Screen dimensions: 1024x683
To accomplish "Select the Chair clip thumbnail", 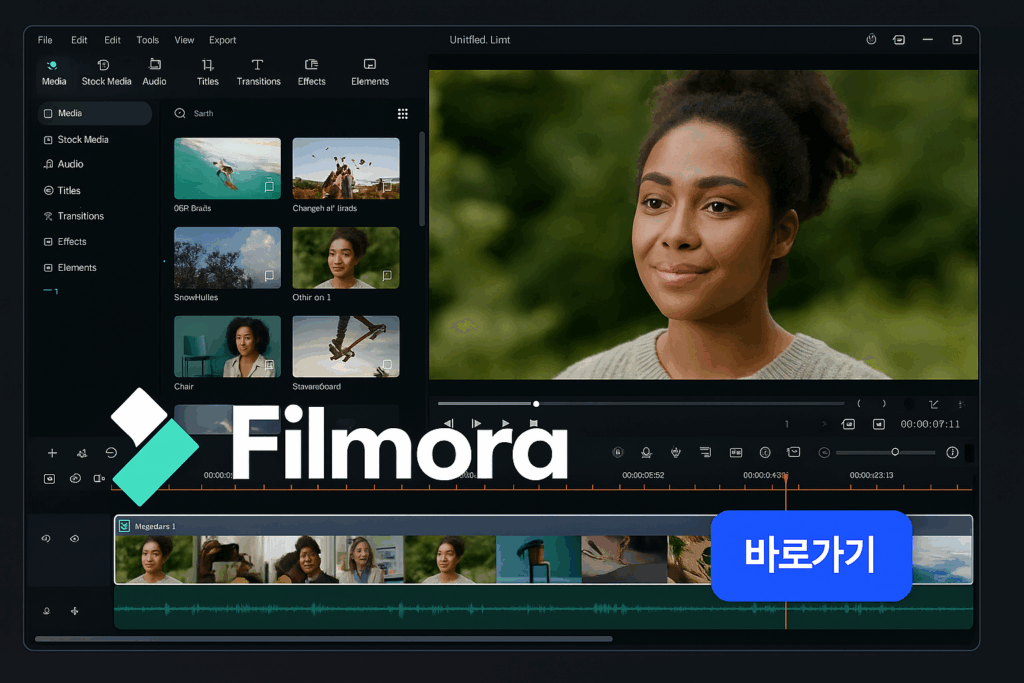I will coord(227,347).
